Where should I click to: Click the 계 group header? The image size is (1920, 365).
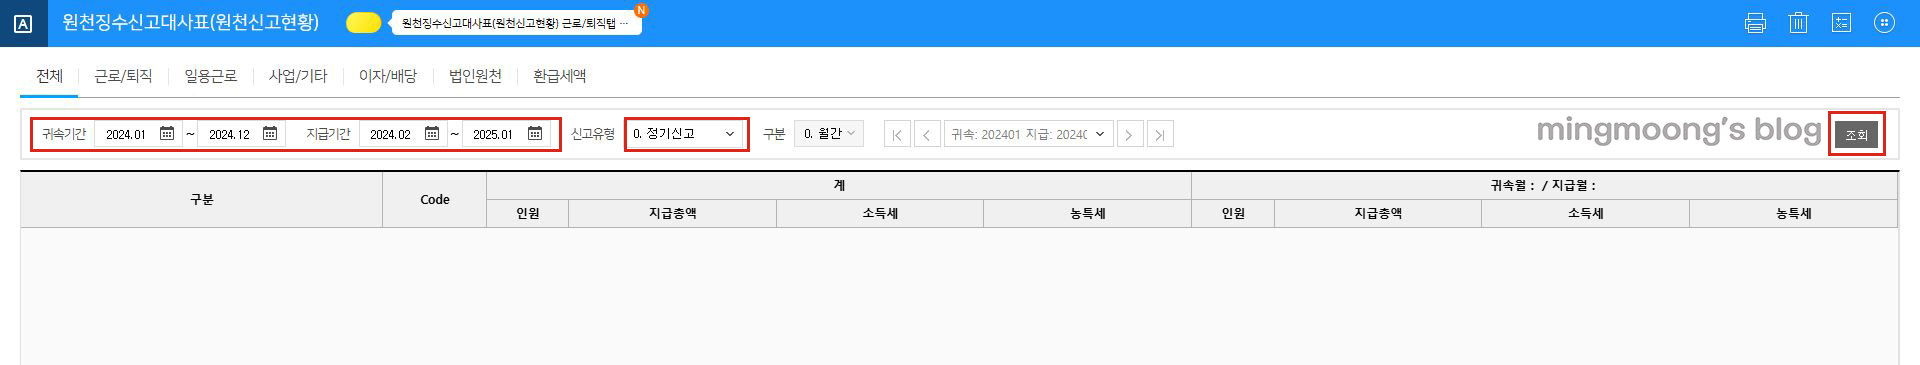839,185
